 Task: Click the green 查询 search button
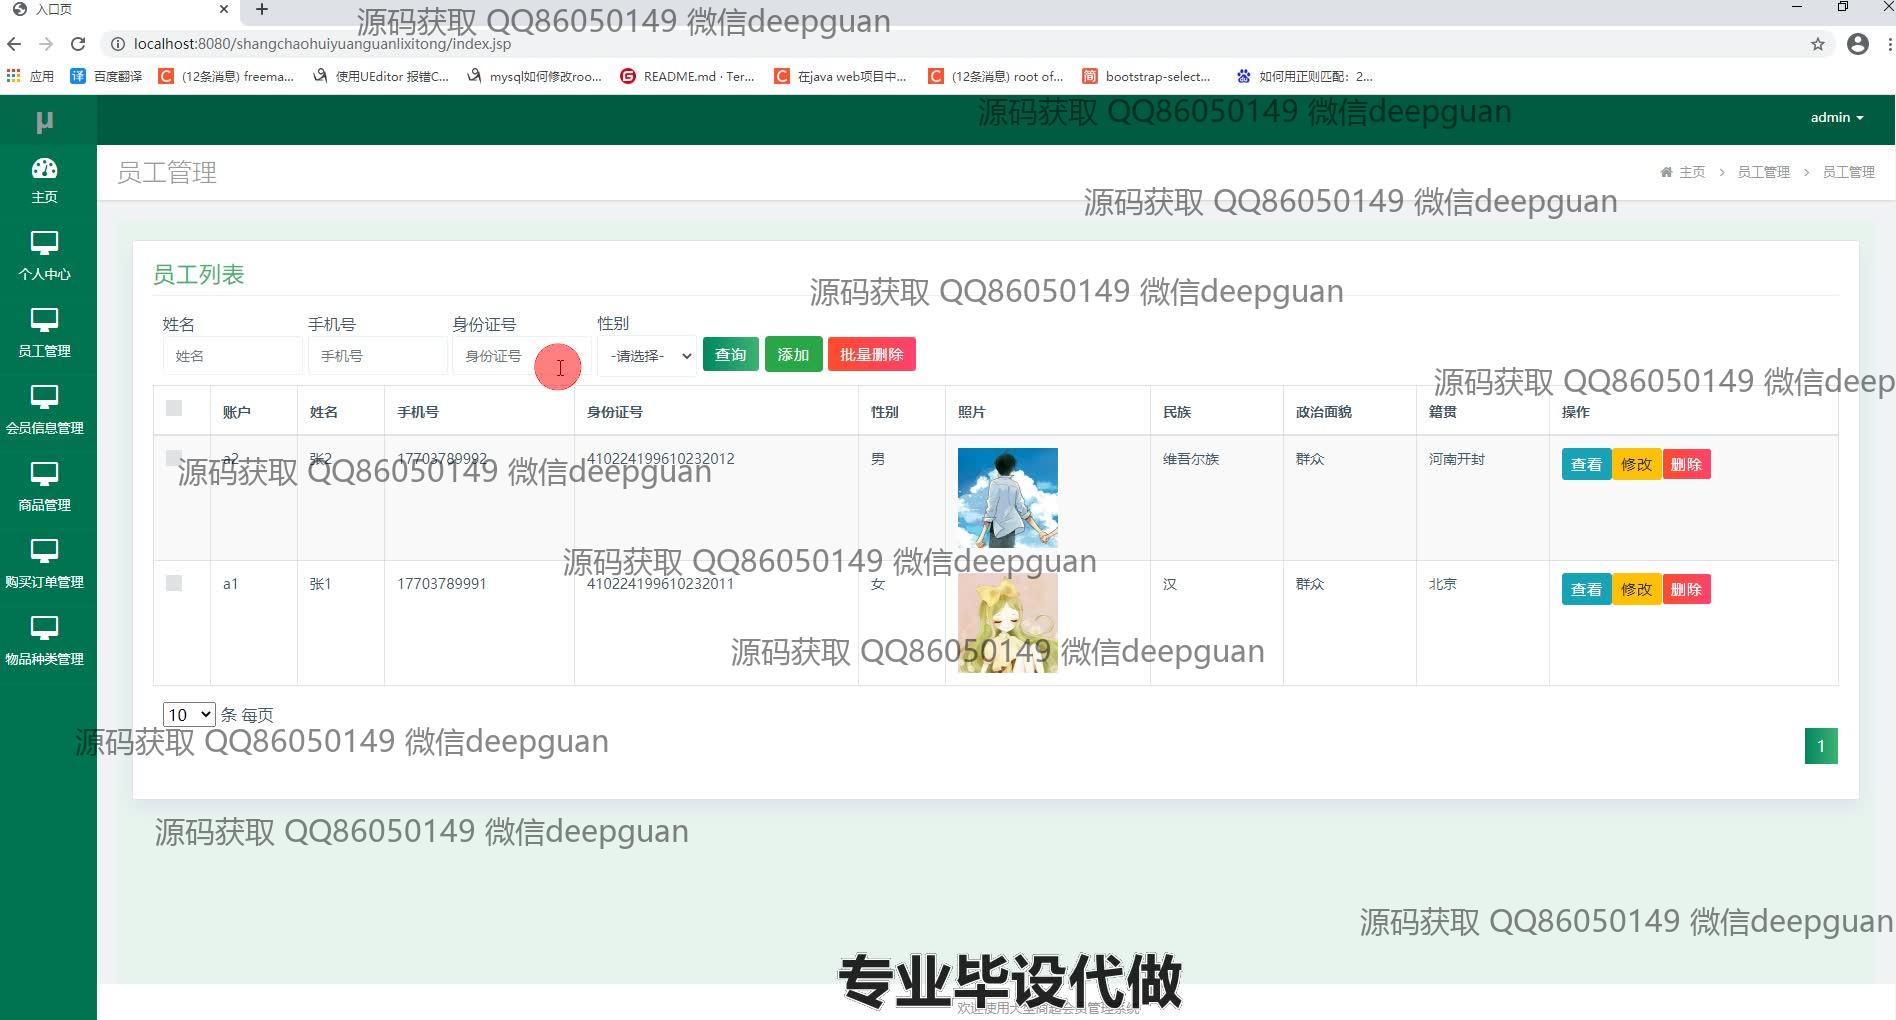[730, 355]
